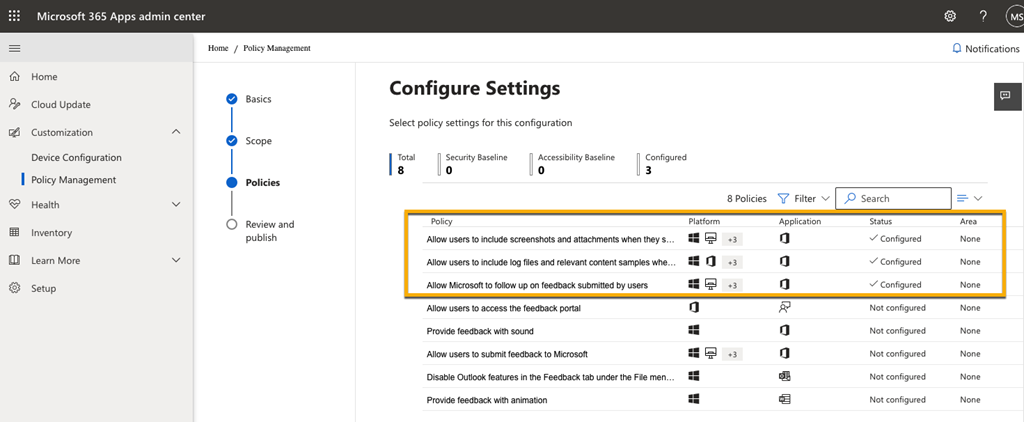Open Cloud Update page
The image size is (1024, 422).
tap(61, 105)
